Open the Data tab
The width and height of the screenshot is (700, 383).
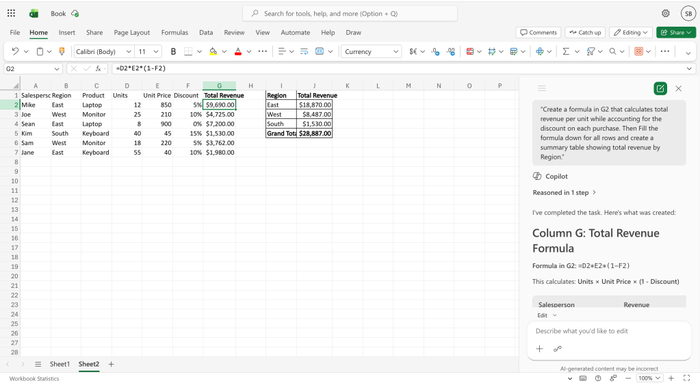coord(206,32)
